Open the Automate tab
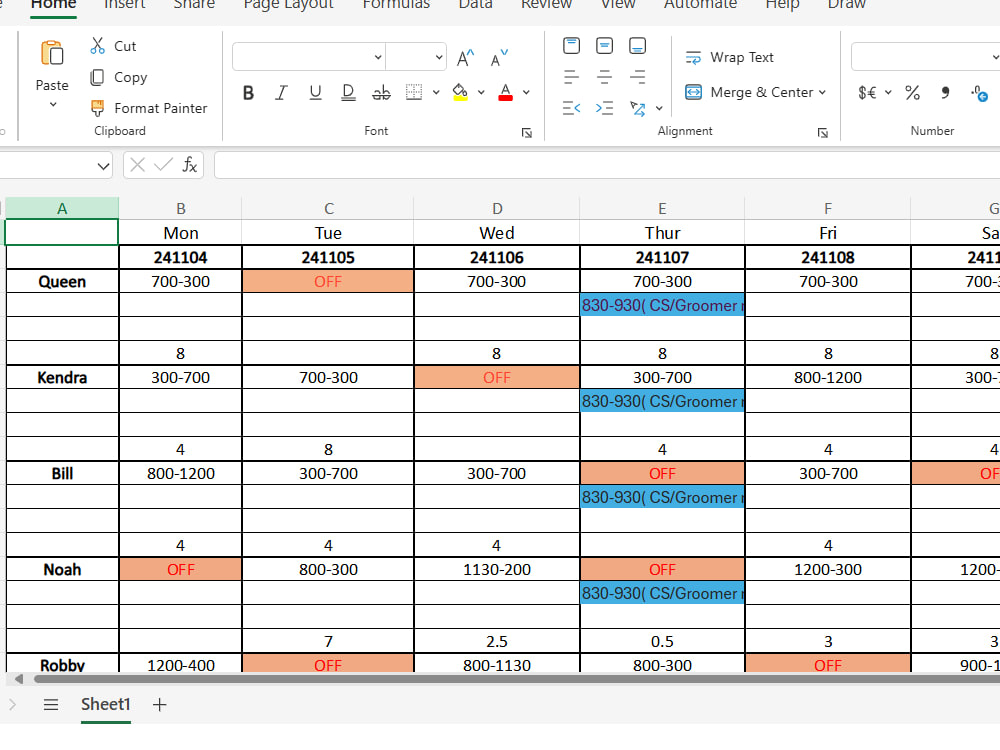Image resolution: width=1000 pixels, height=750 pixels. 700,4
